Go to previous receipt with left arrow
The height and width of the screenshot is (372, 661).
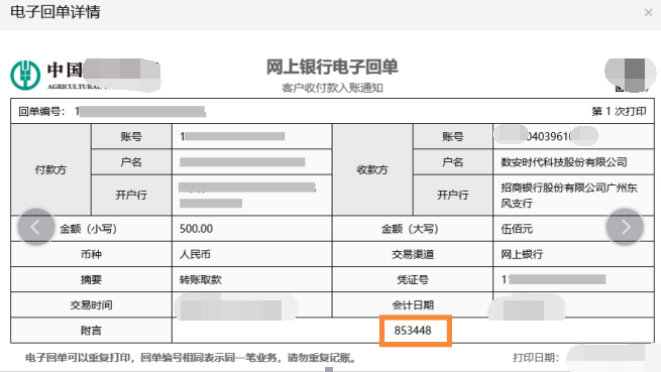click(36, 227)
